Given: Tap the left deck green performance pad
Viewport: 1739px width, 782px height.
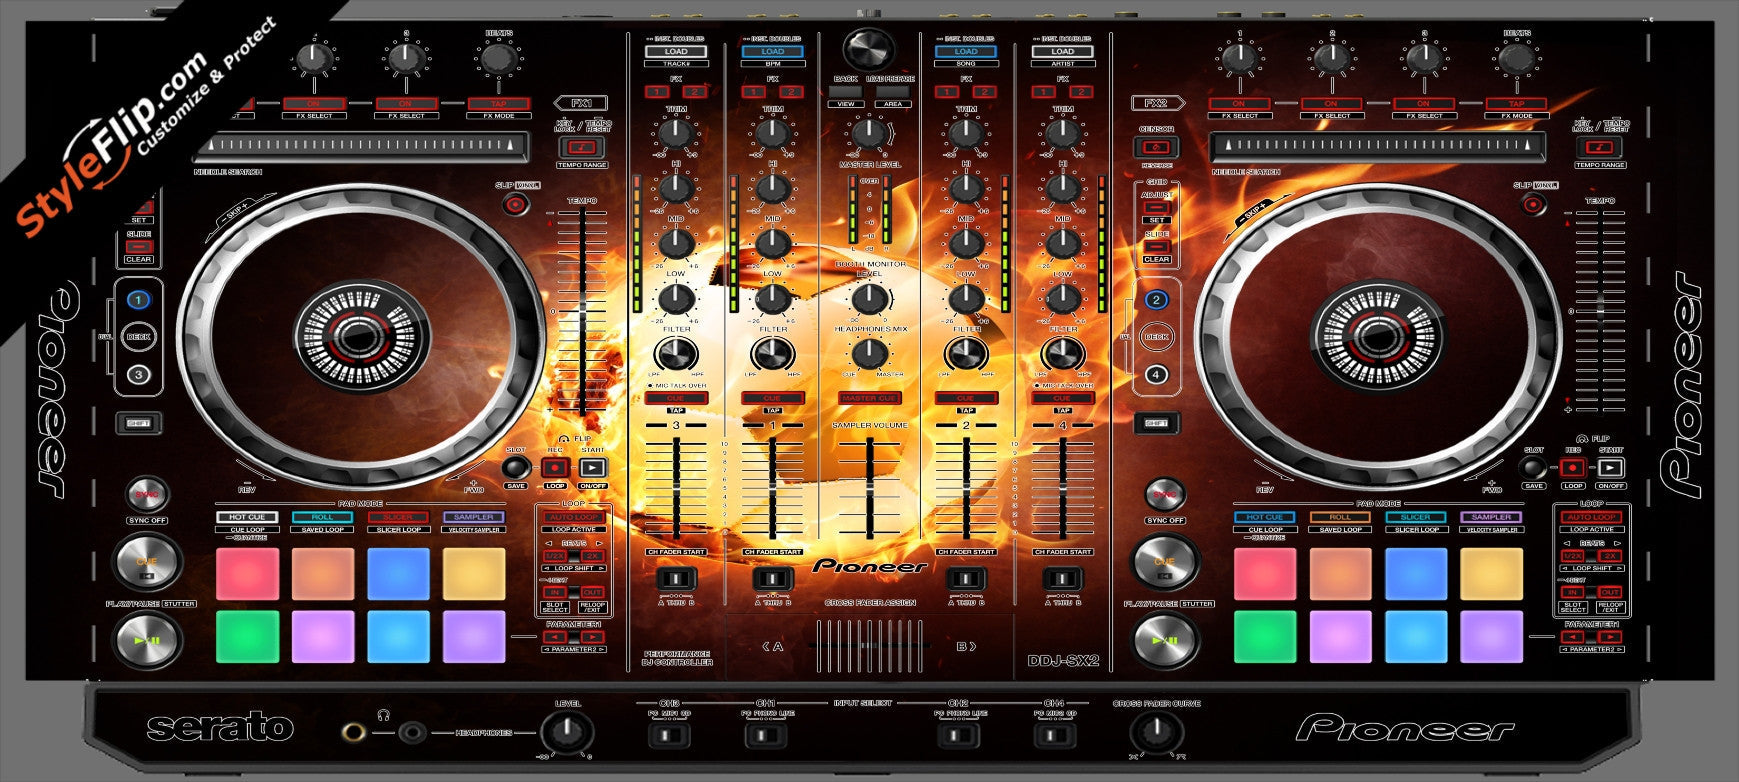Looking at the screenshot, I should [x=247, y=637].
